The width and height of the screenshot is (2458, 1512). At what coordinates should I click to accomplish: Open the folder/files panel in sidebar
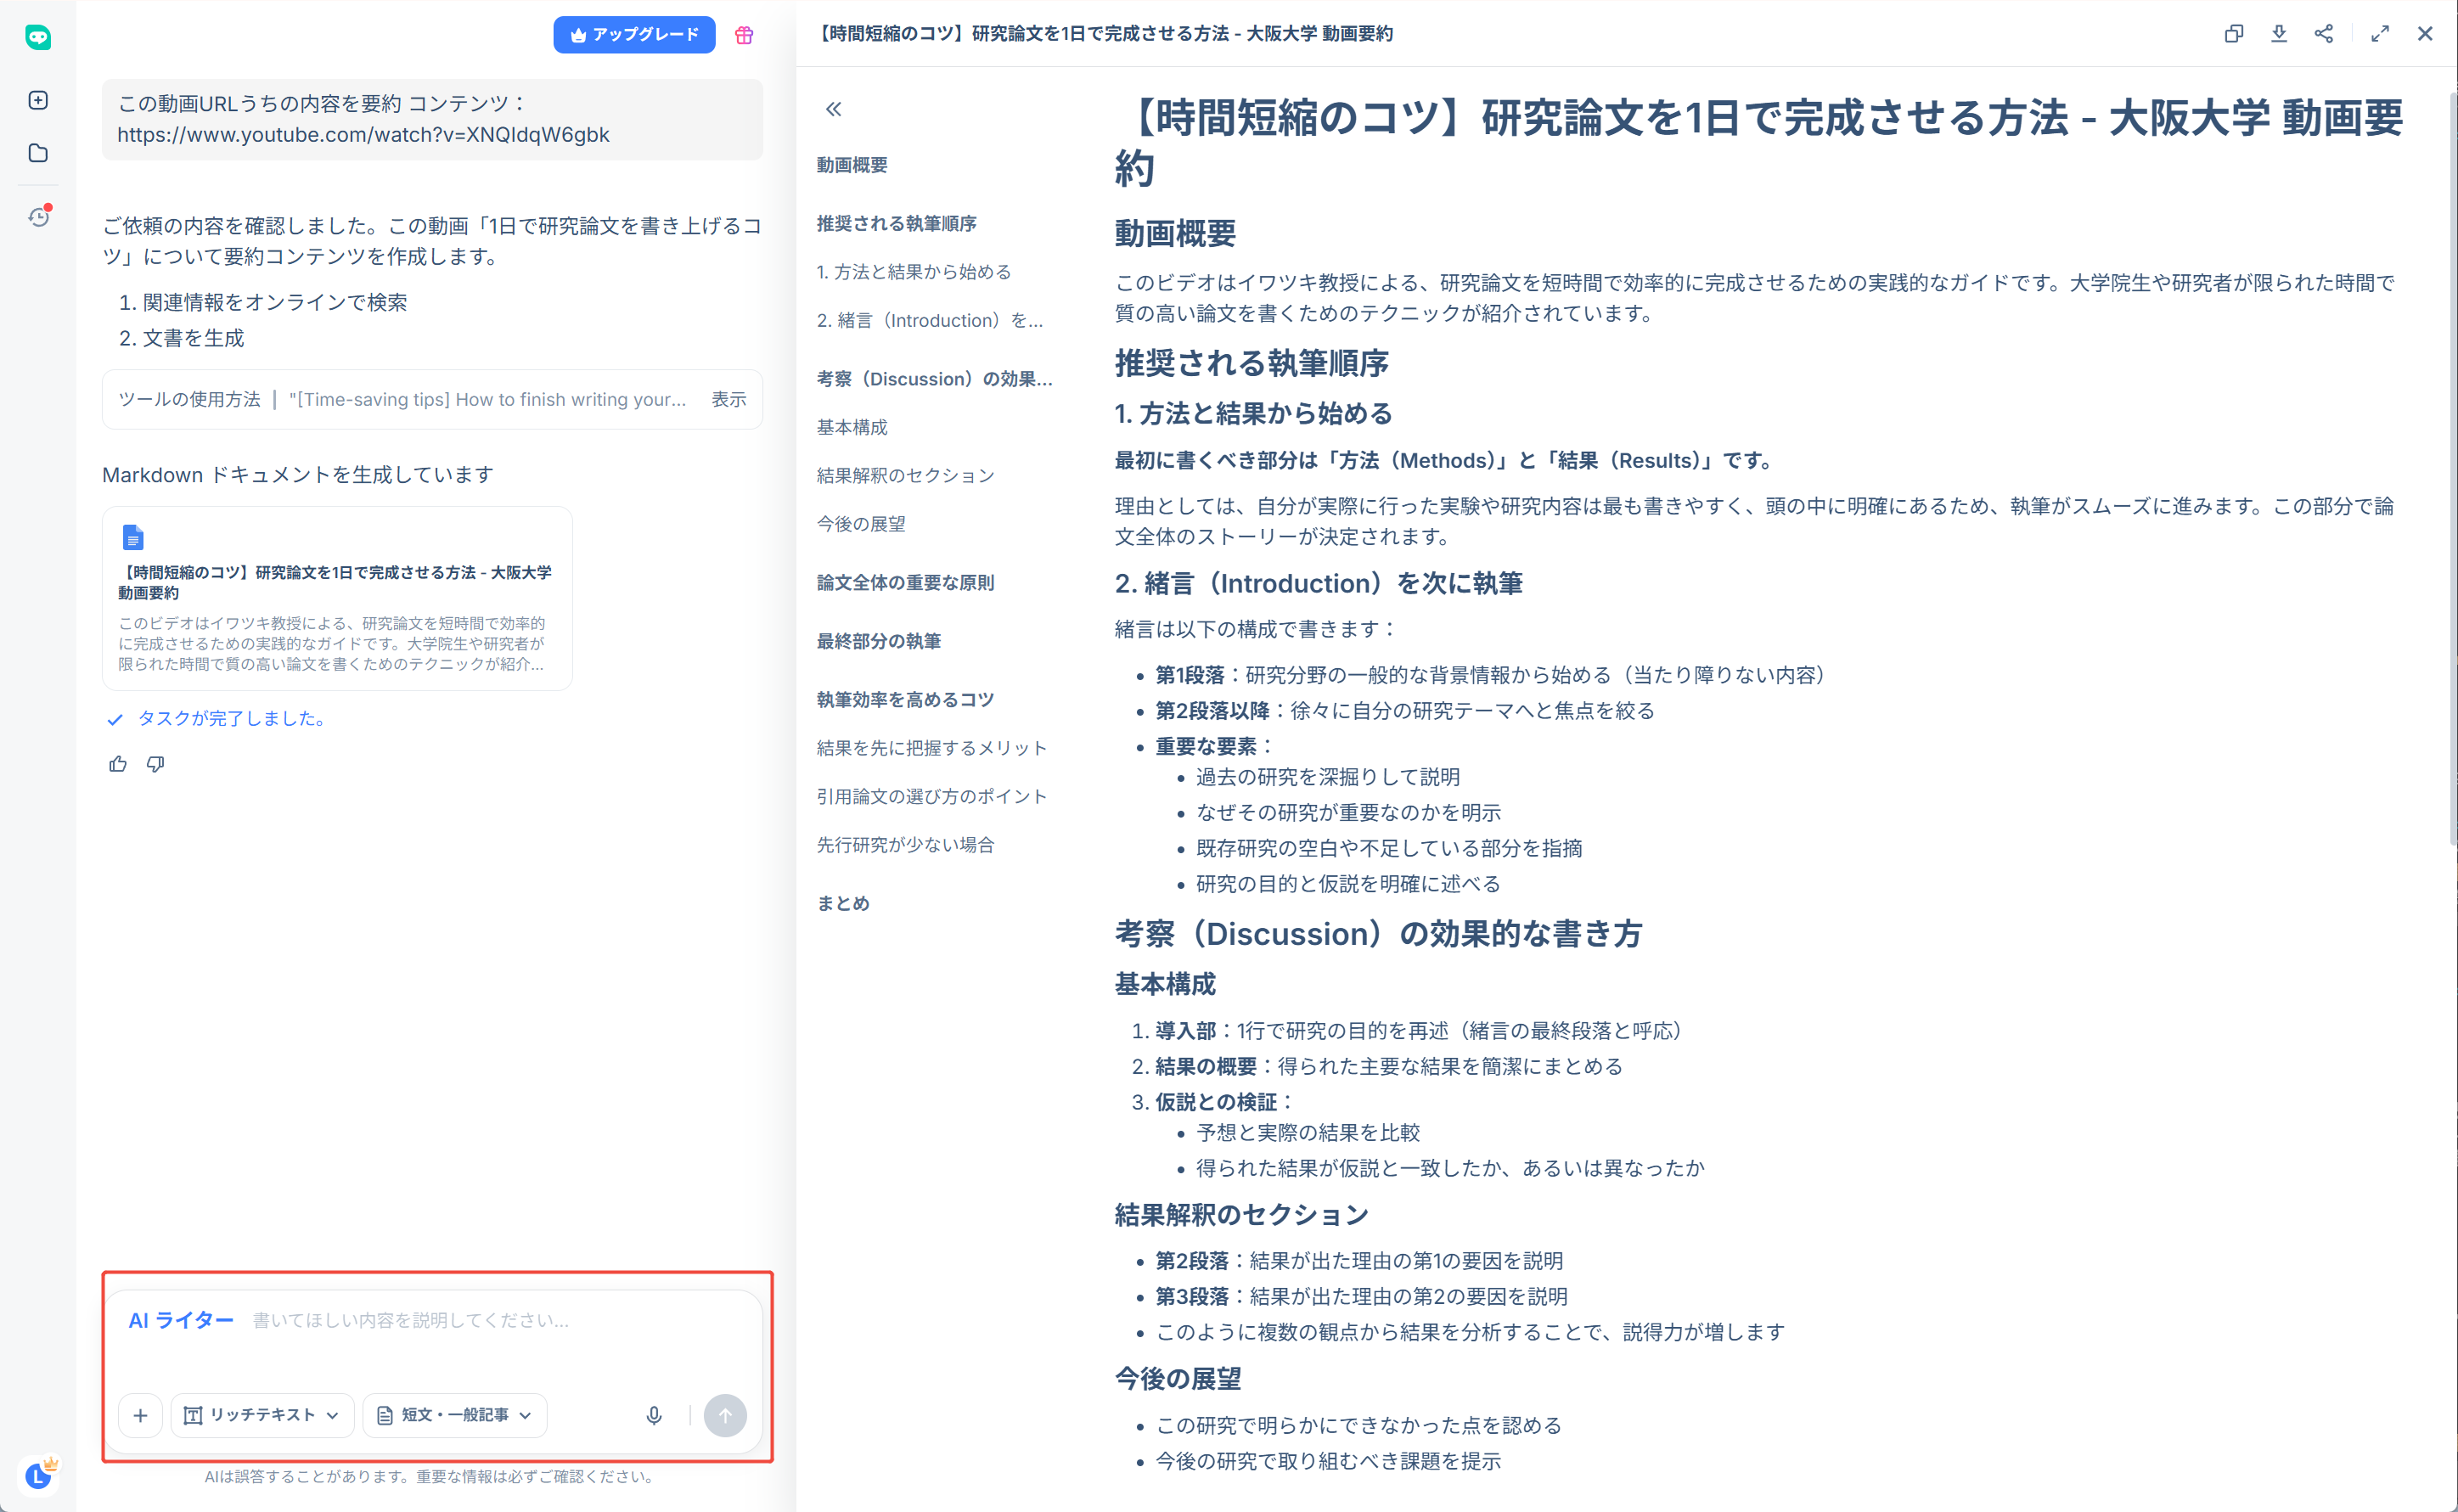38,153
